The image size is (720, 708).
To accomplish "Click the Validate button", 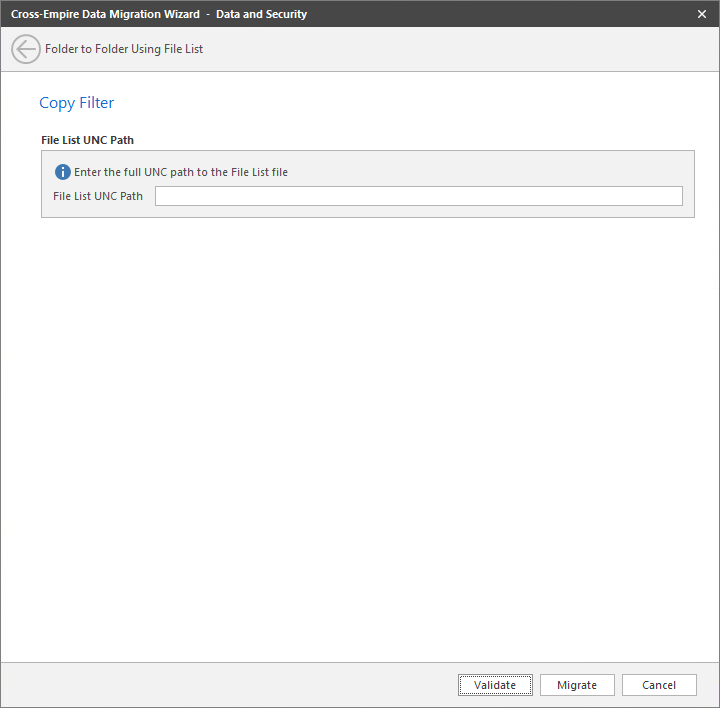I will (x=495, y=685).
